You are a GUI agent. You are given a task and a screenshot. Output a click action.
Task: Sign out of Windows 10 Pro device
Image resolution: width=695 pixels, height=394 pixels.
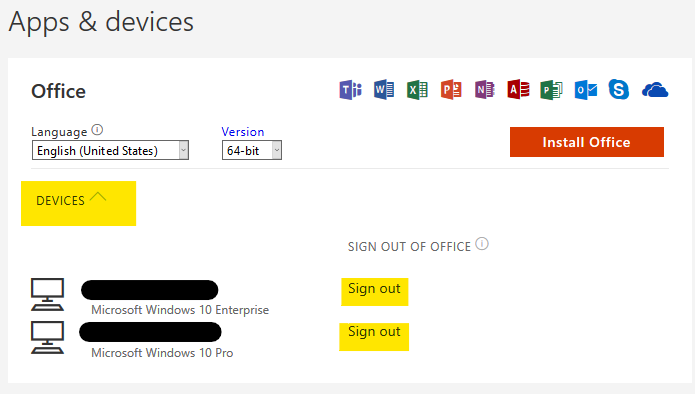coord(374,332)
